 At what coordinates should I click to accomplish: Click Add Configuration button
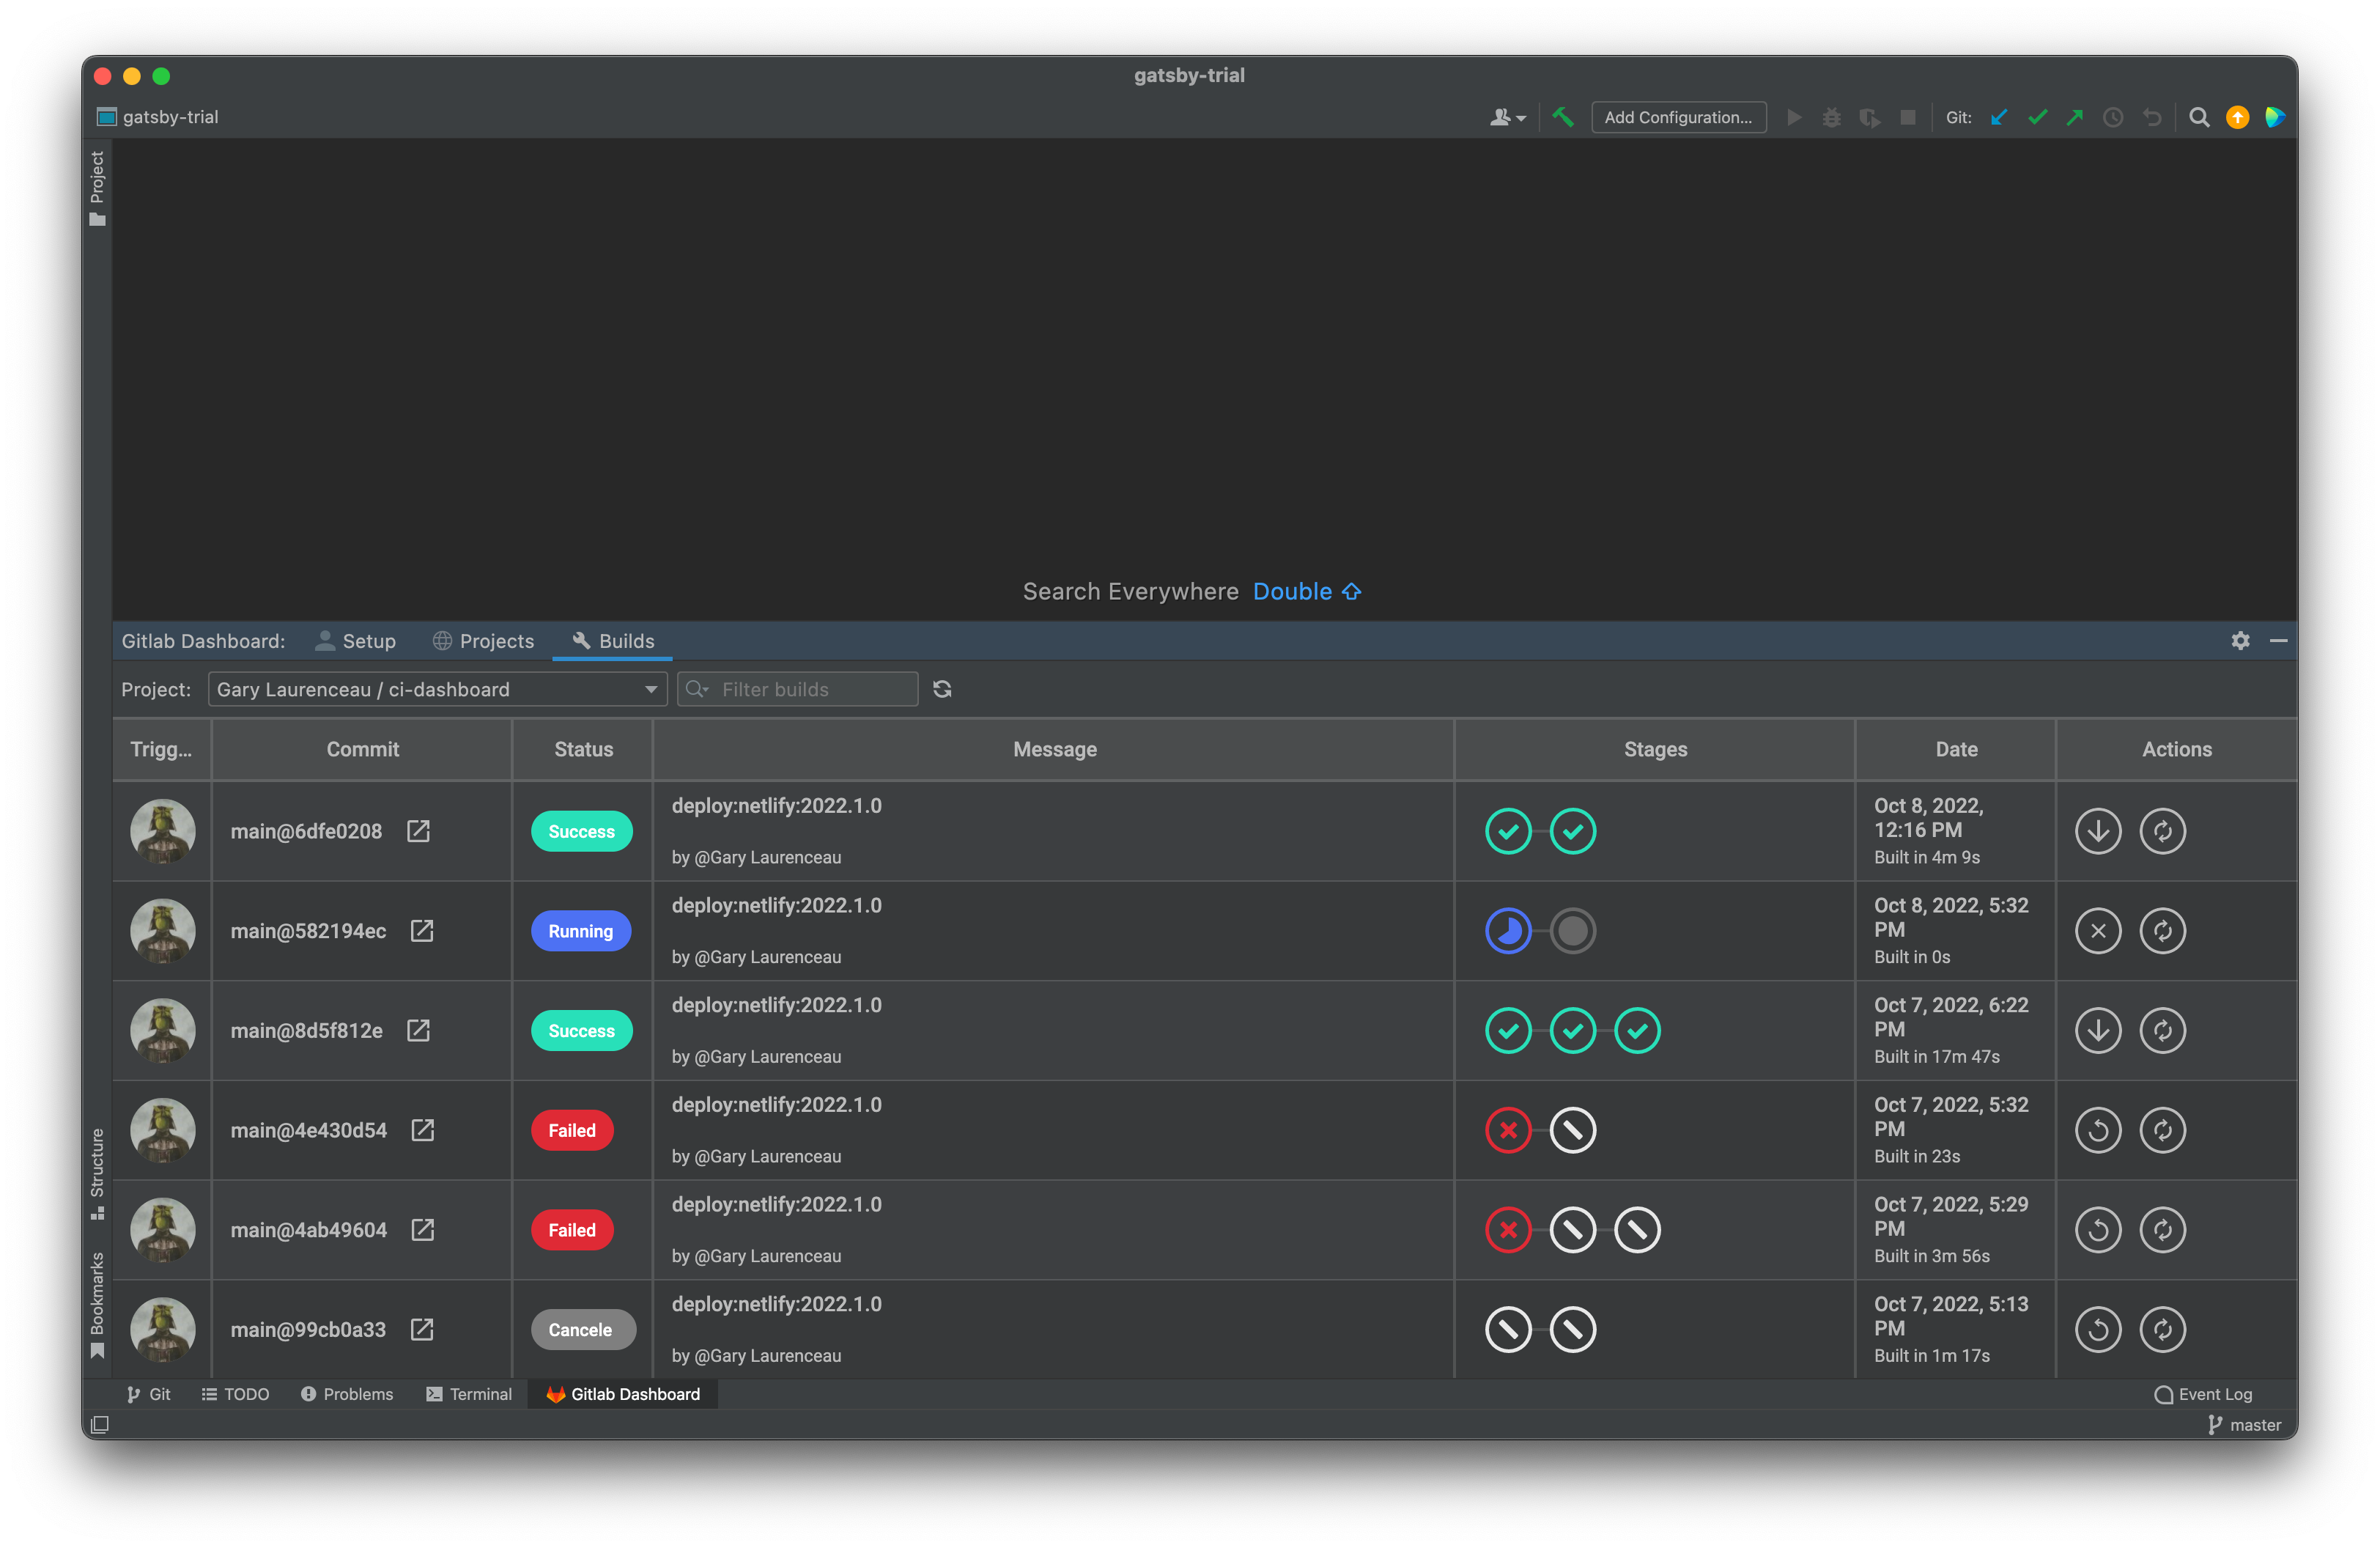point(1678,117)
